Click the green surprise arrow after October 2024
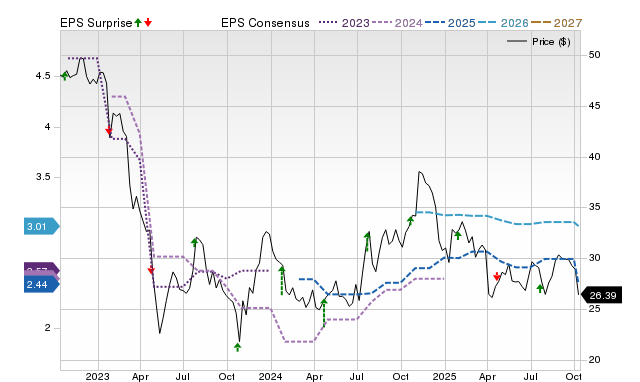This screenshot has height=382, width=640. coord(411,221)
